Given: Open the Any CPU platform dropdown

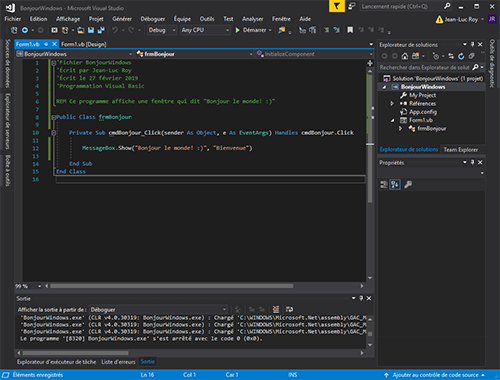Looking at the screenshot, I should 205,30.
